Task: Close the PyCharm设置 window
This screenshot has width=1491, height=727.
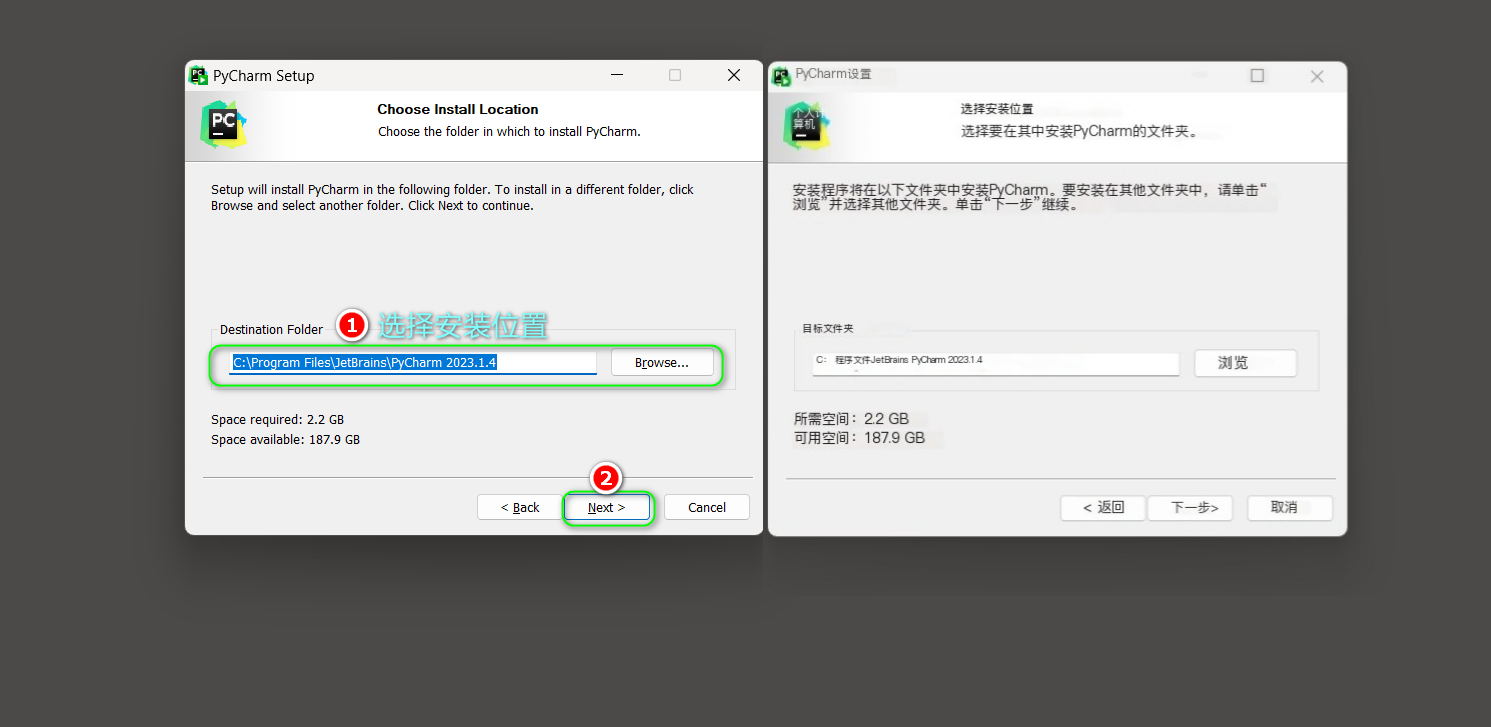Action: point(1317,76)
